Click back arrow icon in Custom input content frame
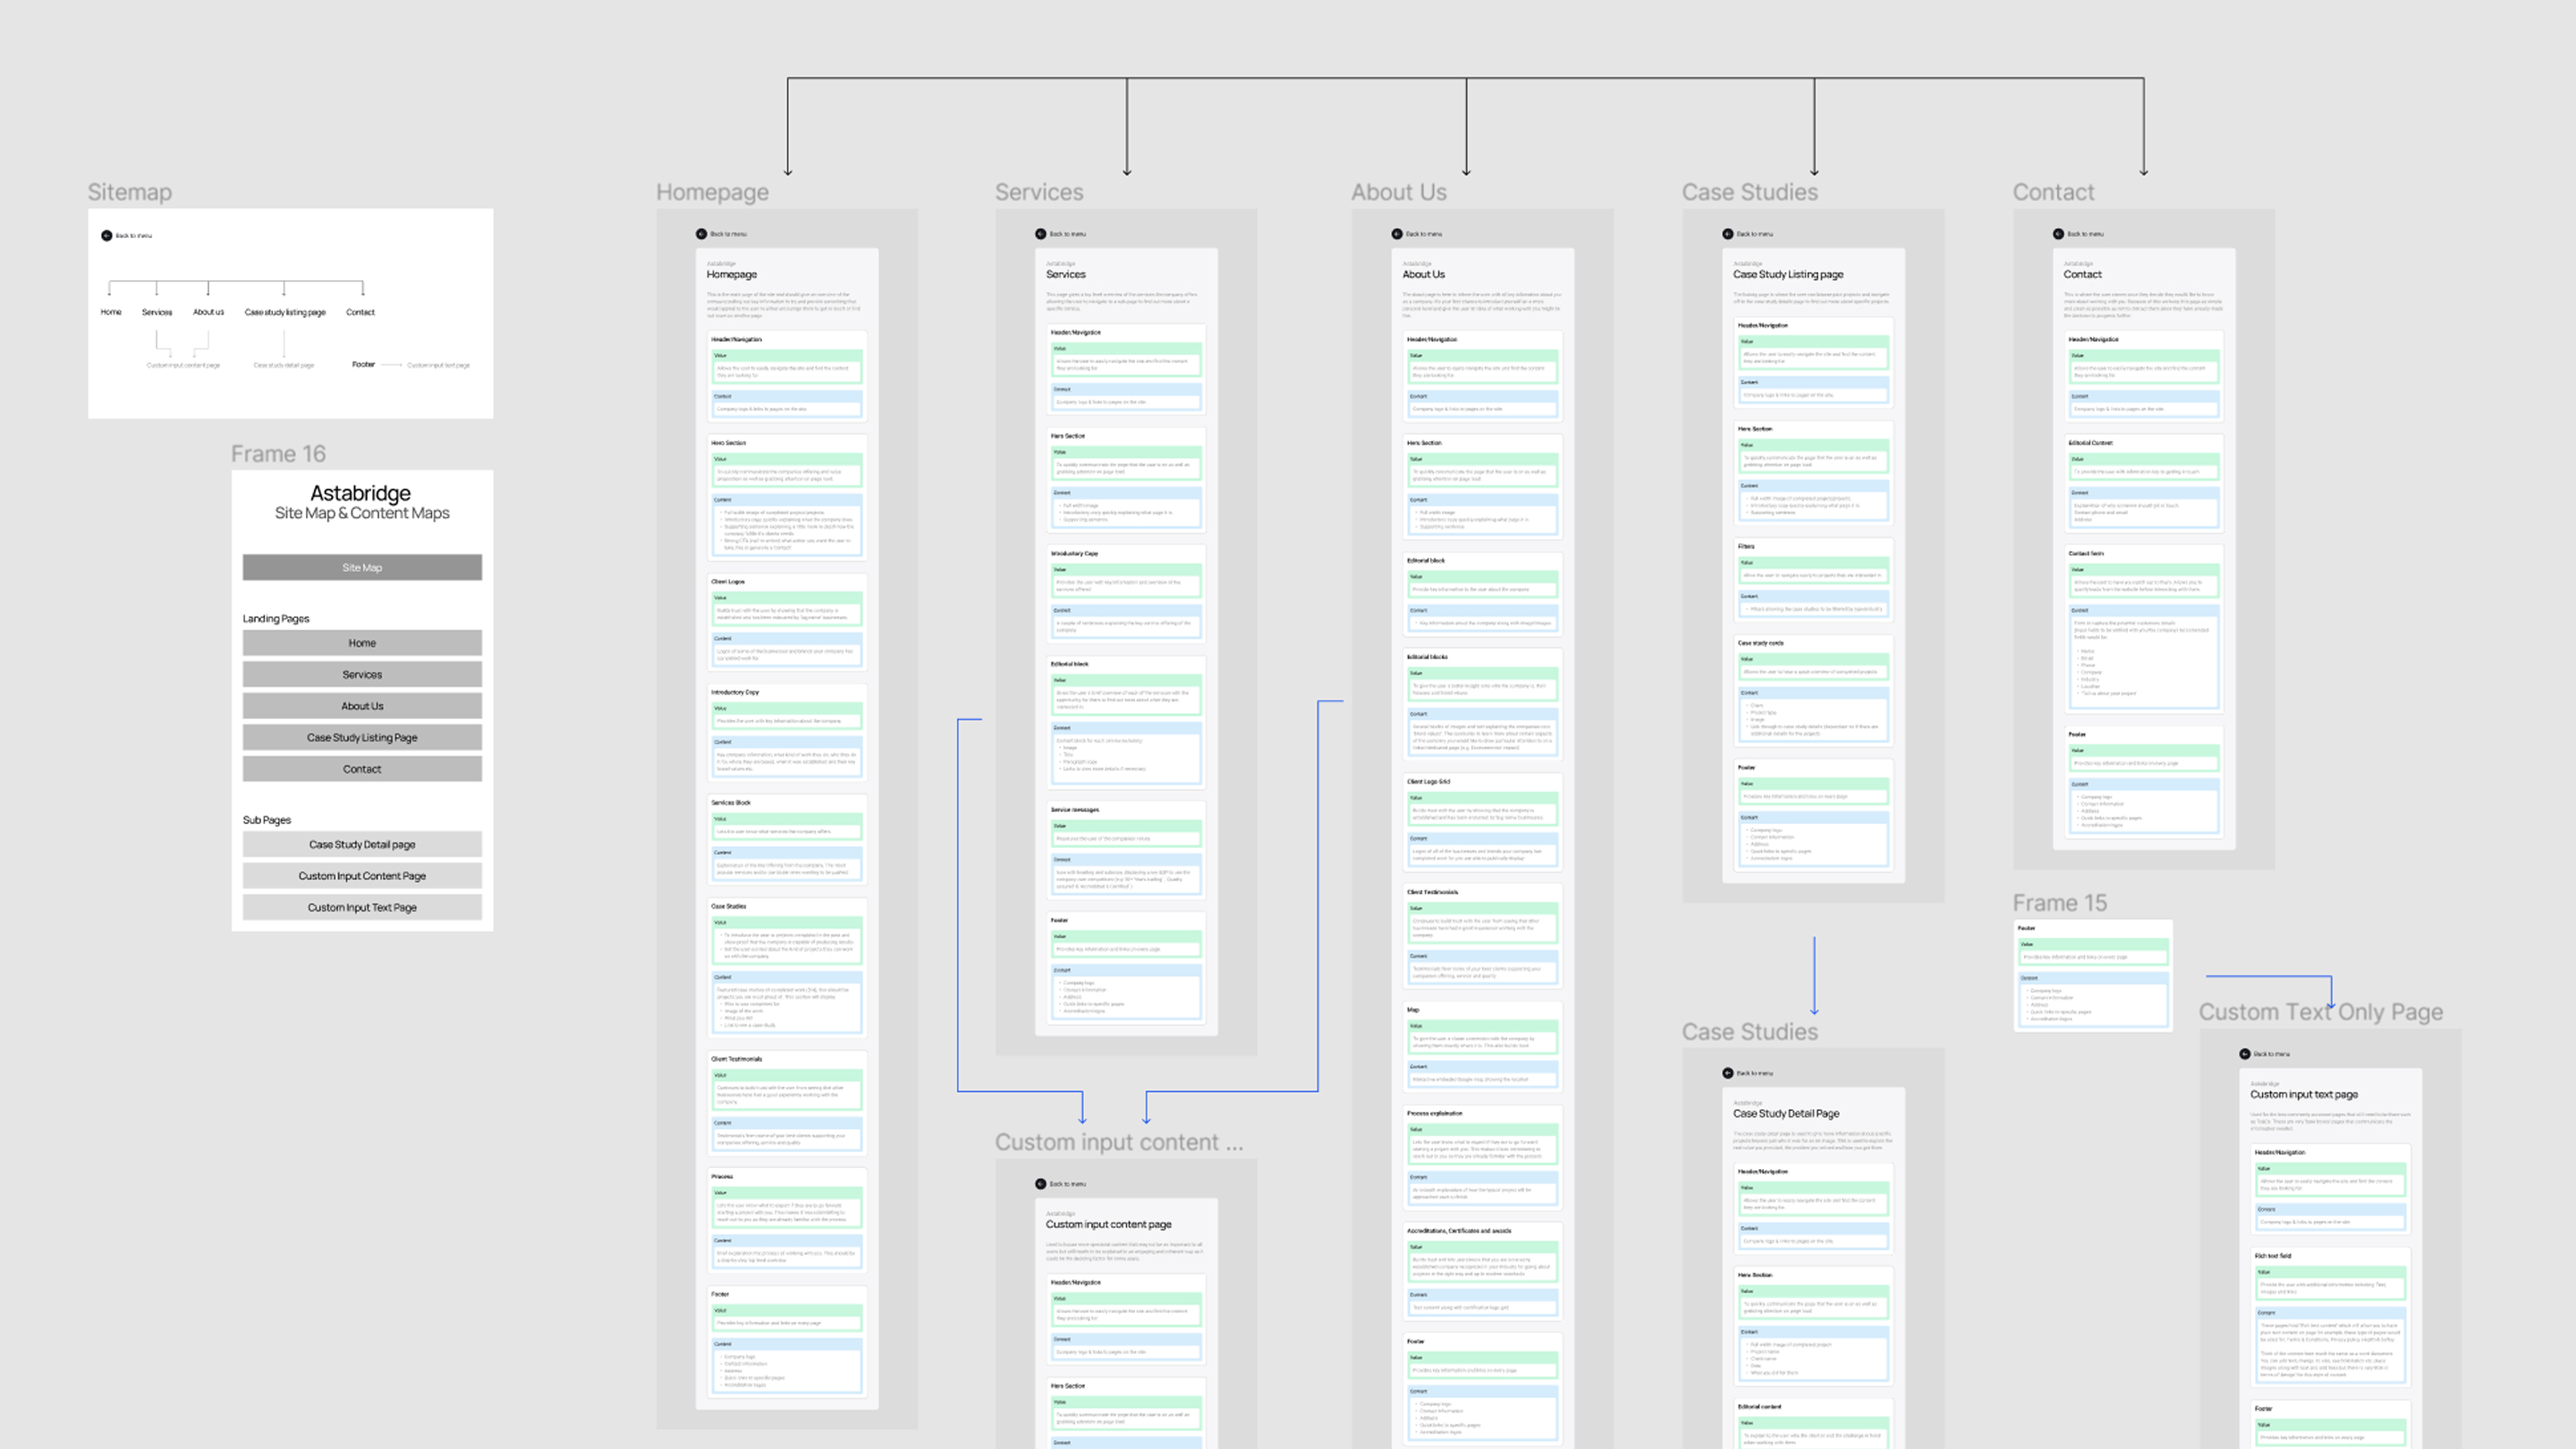 [1040, 1184]
